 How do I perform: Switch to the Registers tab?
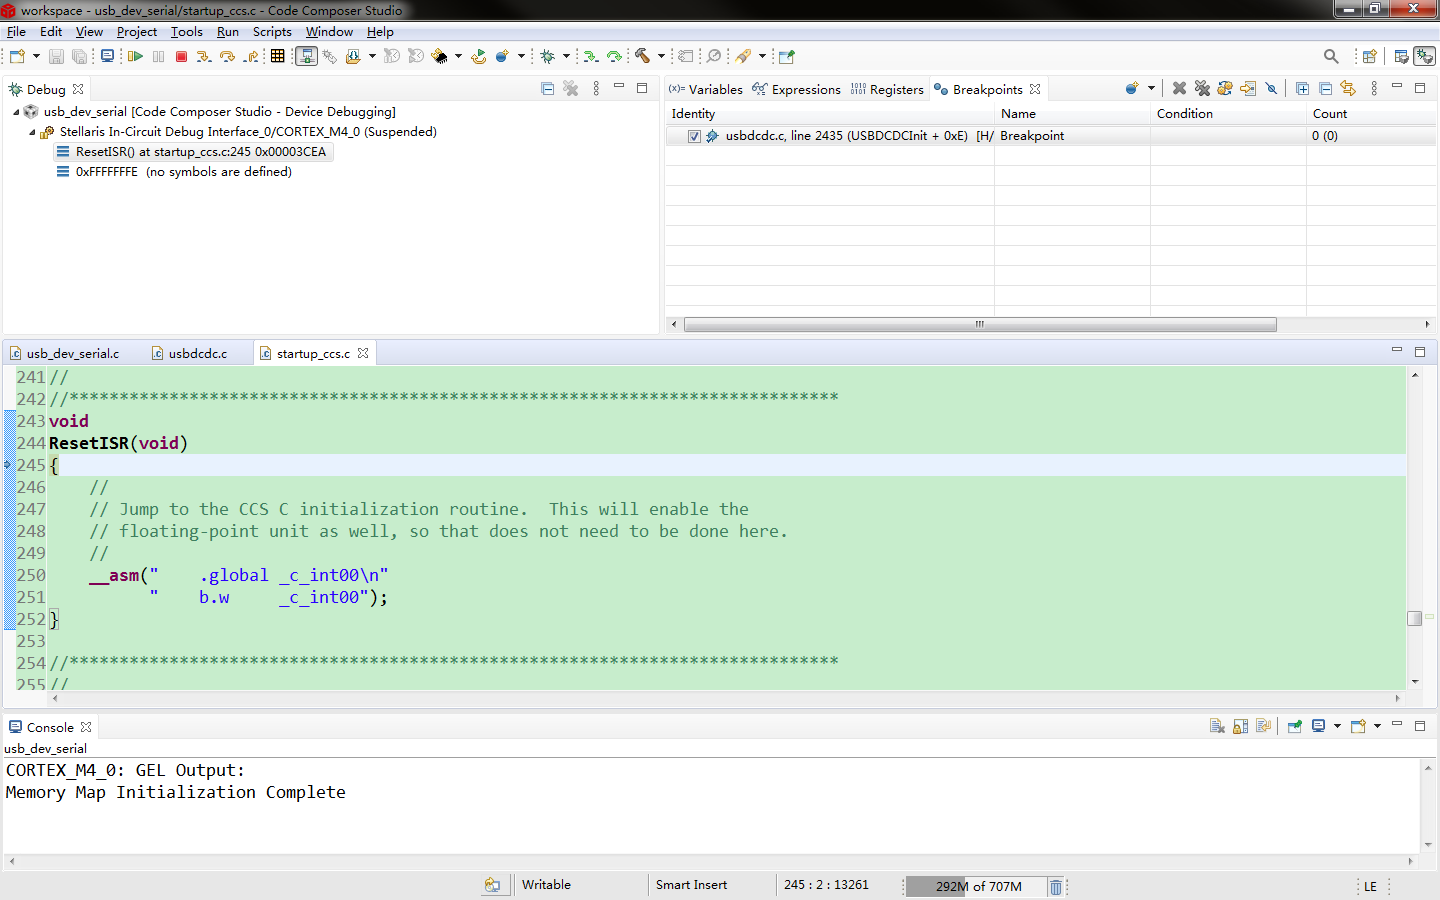coord(888,90)
